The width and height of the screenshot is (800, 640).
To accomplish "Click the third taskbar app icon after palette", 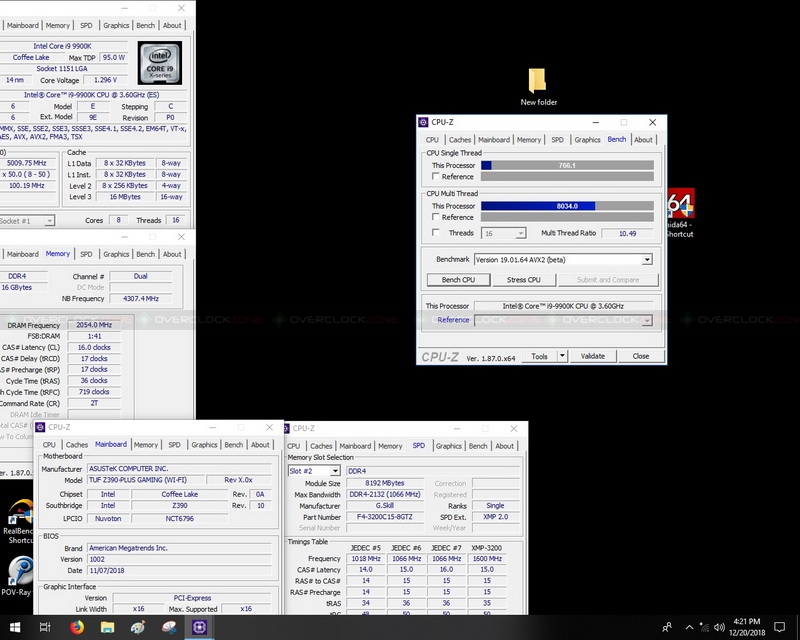I will point(168,627).
